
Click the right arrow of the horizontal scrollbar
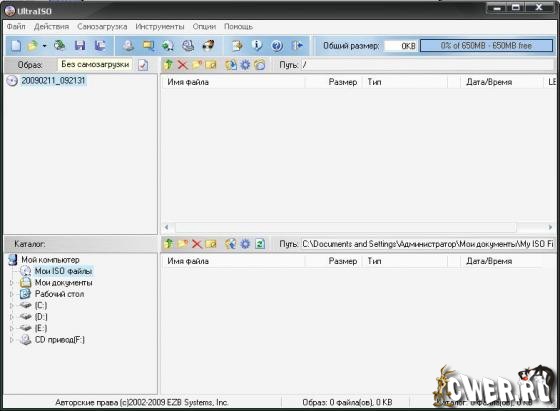pos(550,227)
